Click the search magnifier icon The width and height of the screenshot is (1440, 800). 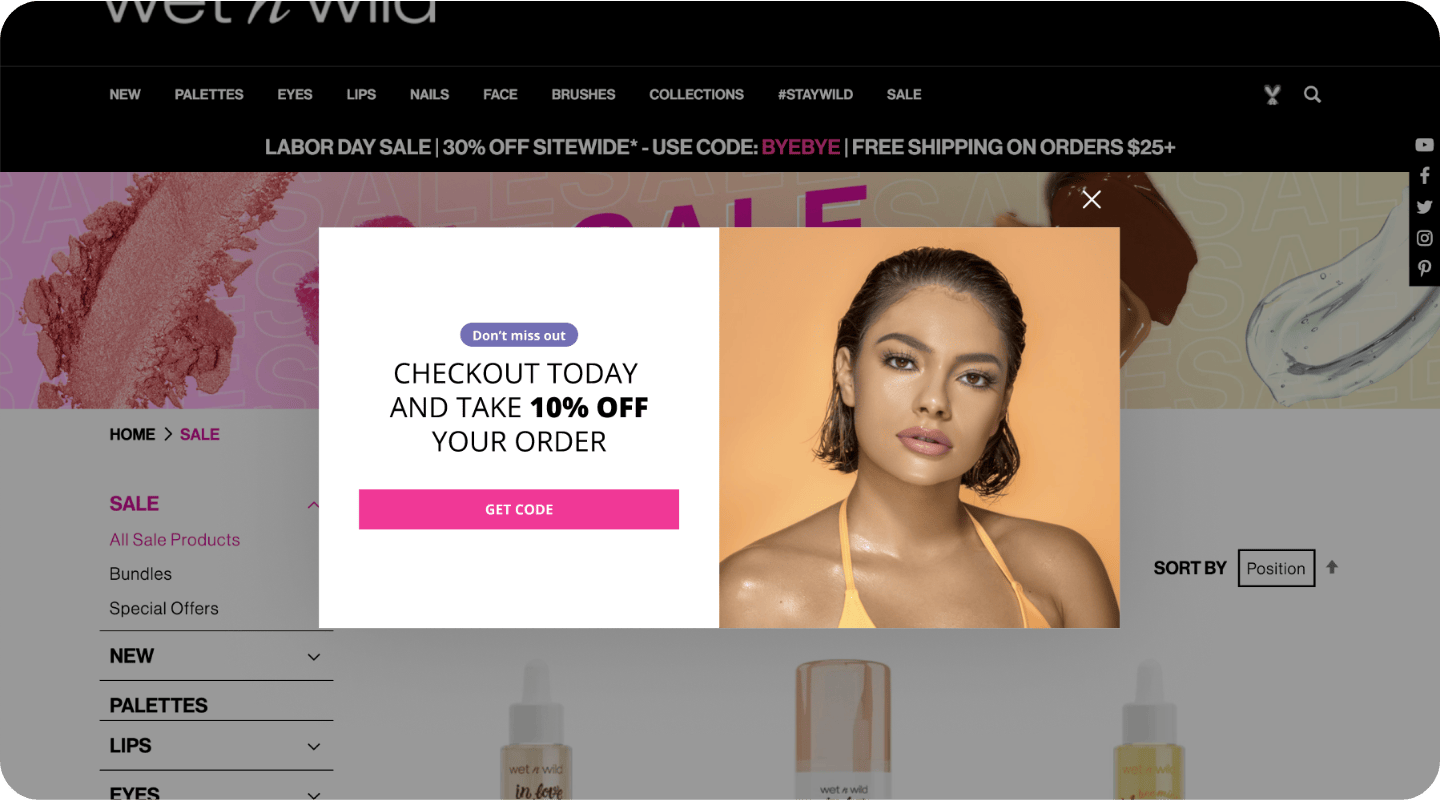click(x=1313, y=95)
